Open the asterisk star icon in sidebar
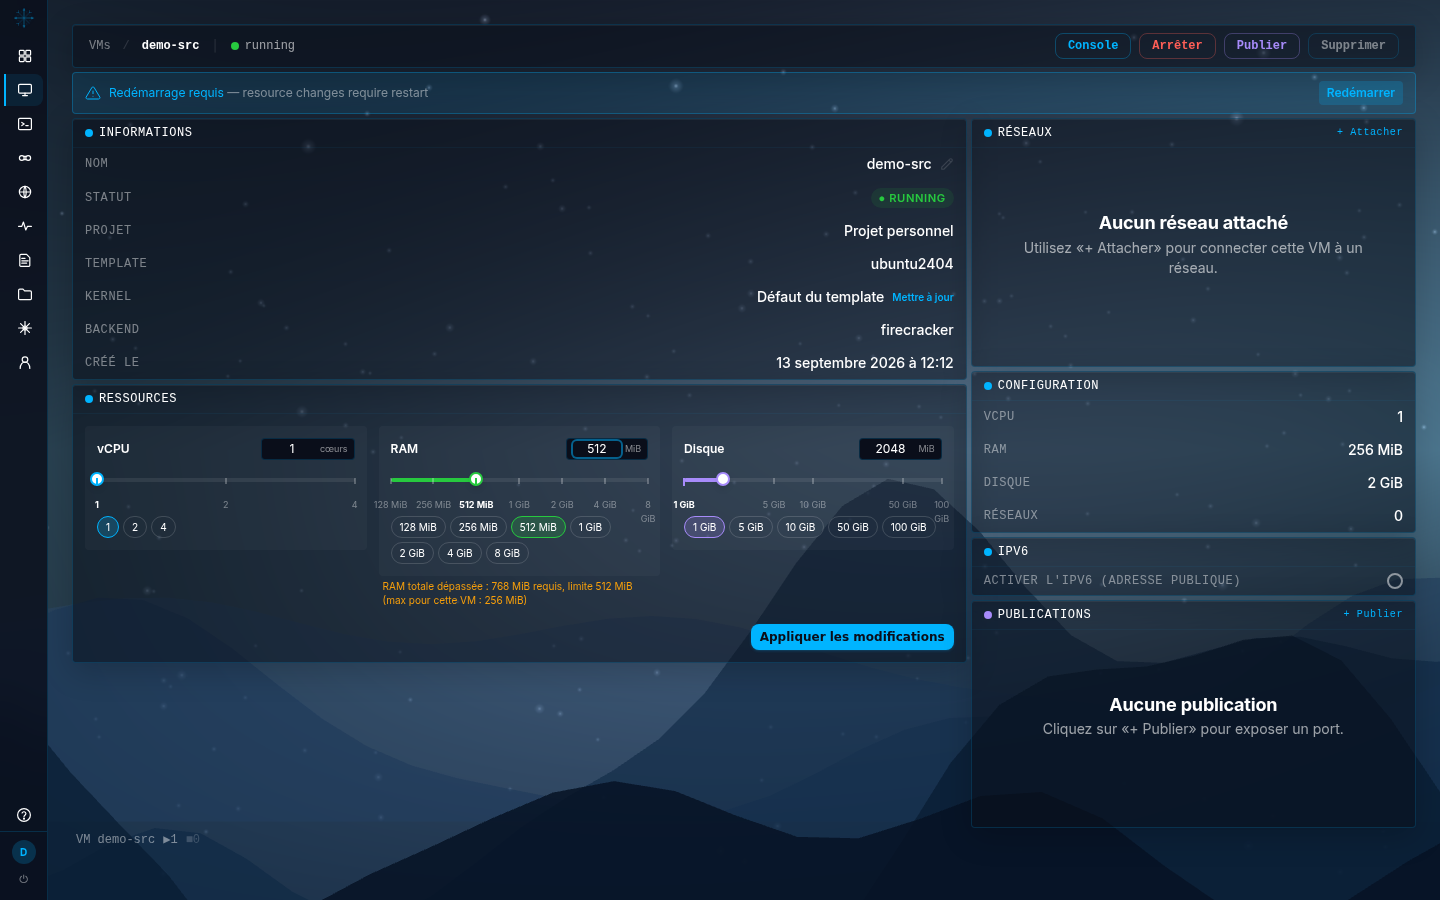1440x900 pixels. pos(25,328)
